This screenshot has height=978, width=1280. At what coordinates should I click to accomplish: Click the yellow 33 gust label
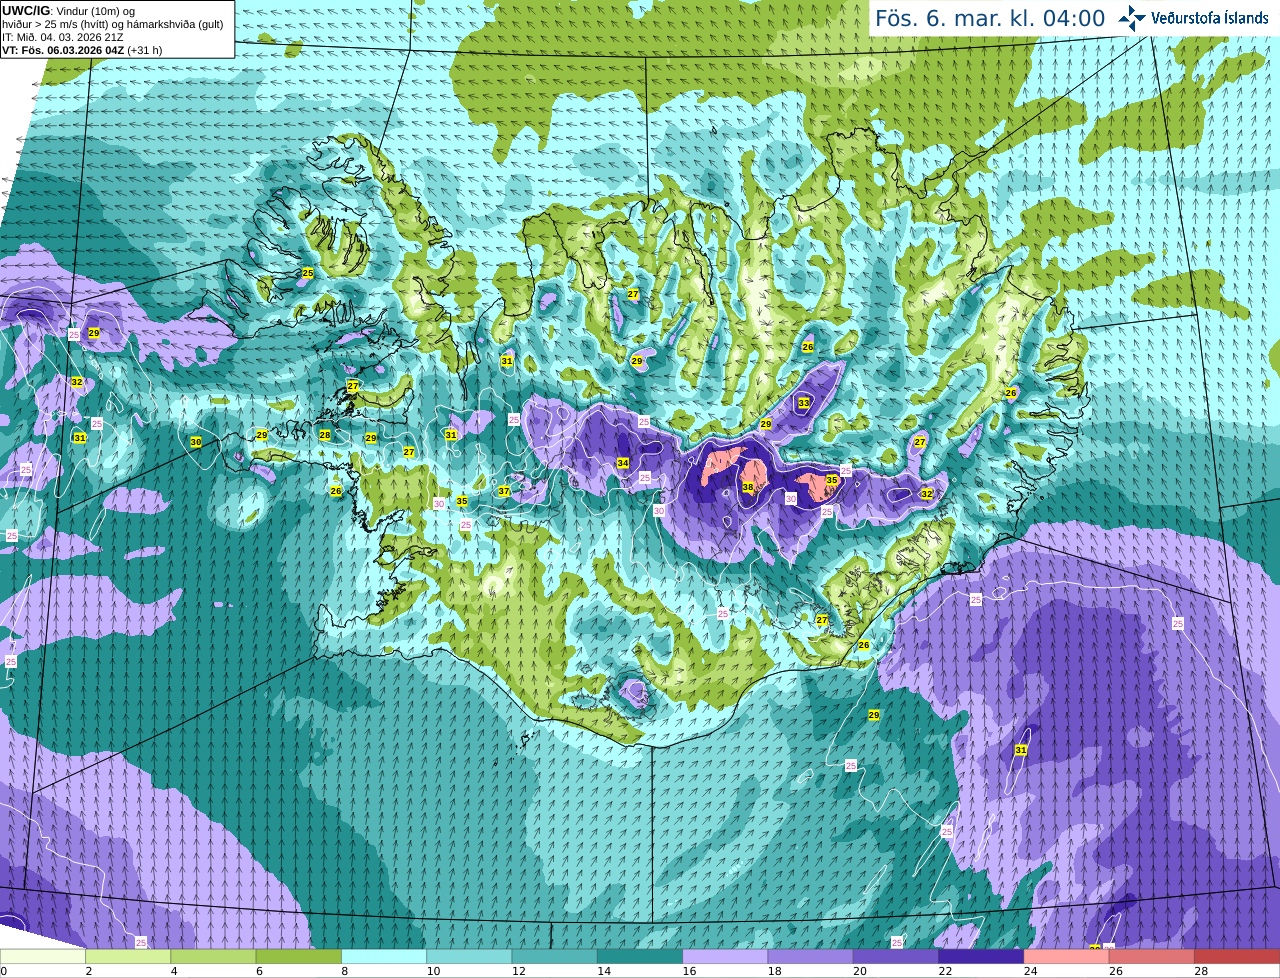tap(804, 403)
